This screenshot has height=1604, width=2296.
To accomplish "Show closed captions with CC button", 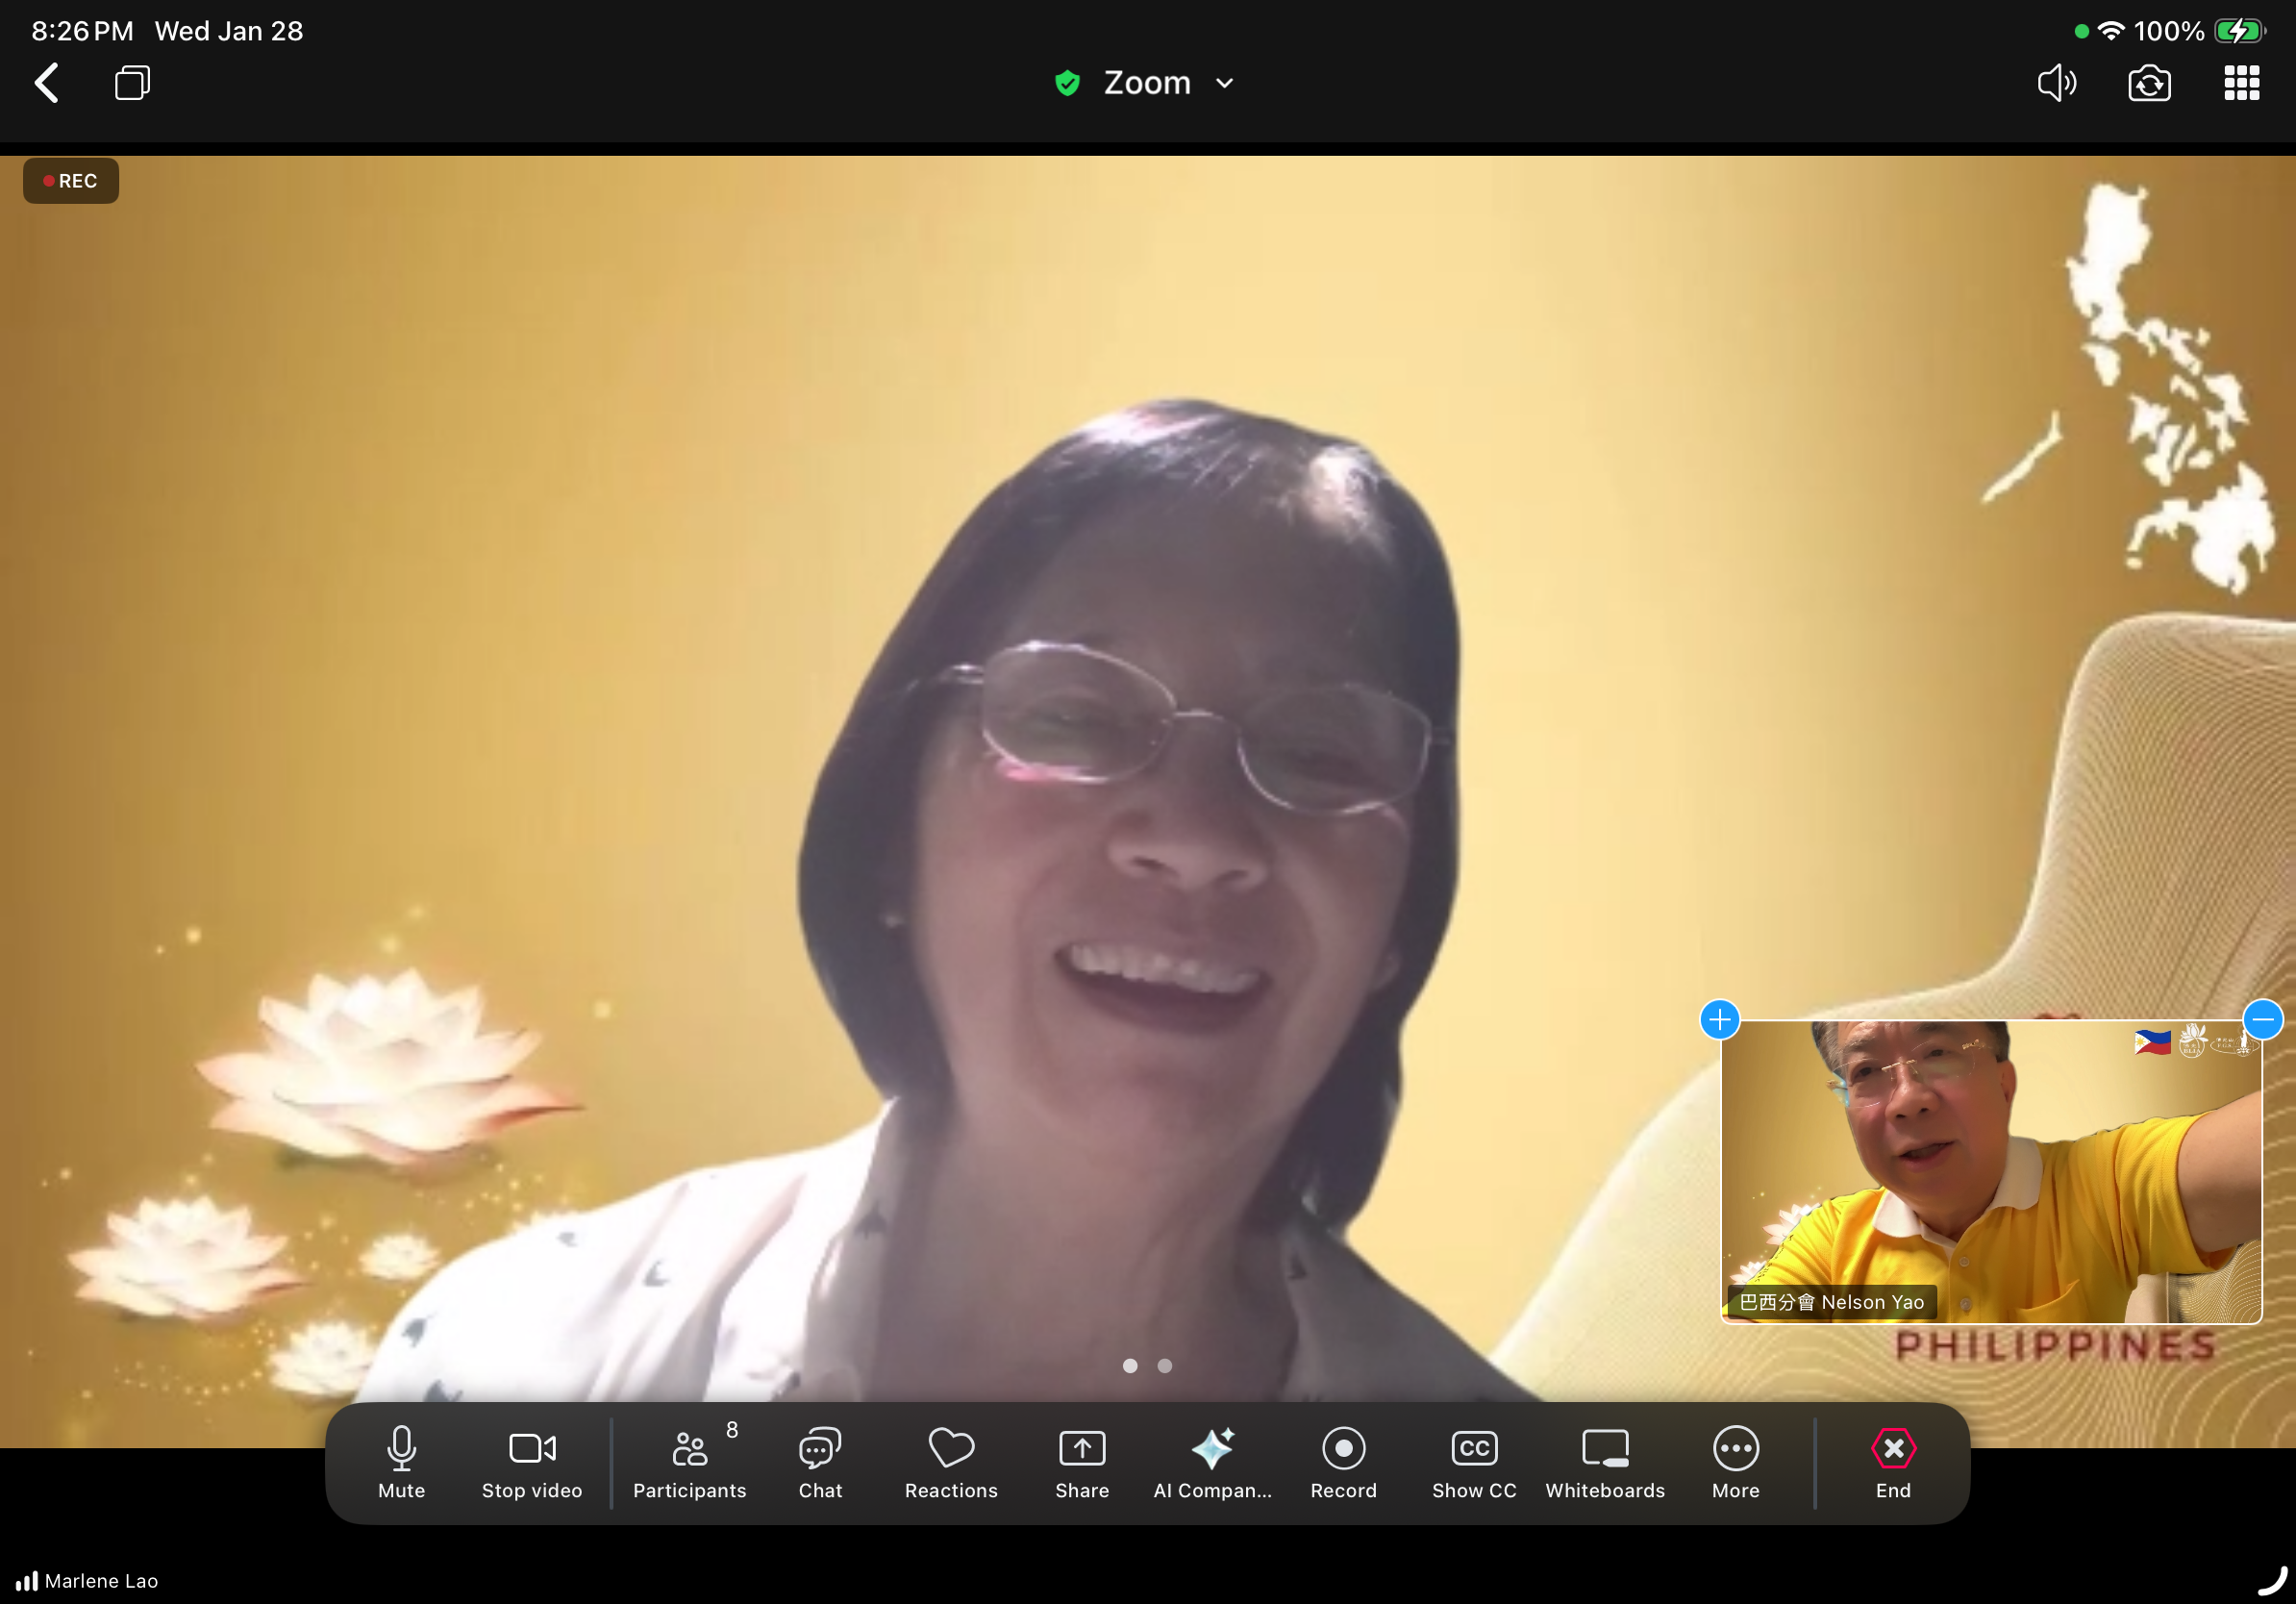I will 1473,1461.
